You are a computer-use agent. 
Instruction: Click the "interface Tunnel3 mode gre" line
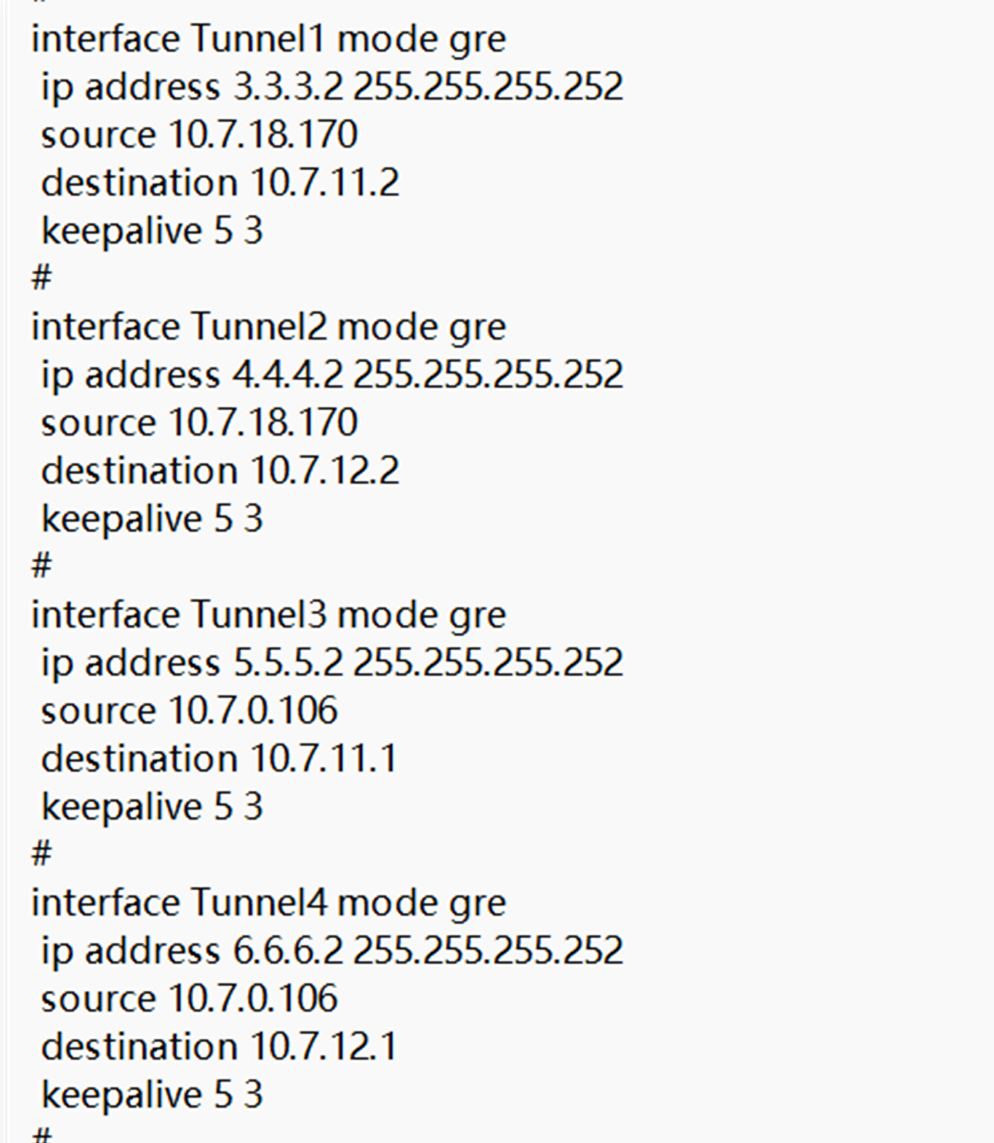268,614
